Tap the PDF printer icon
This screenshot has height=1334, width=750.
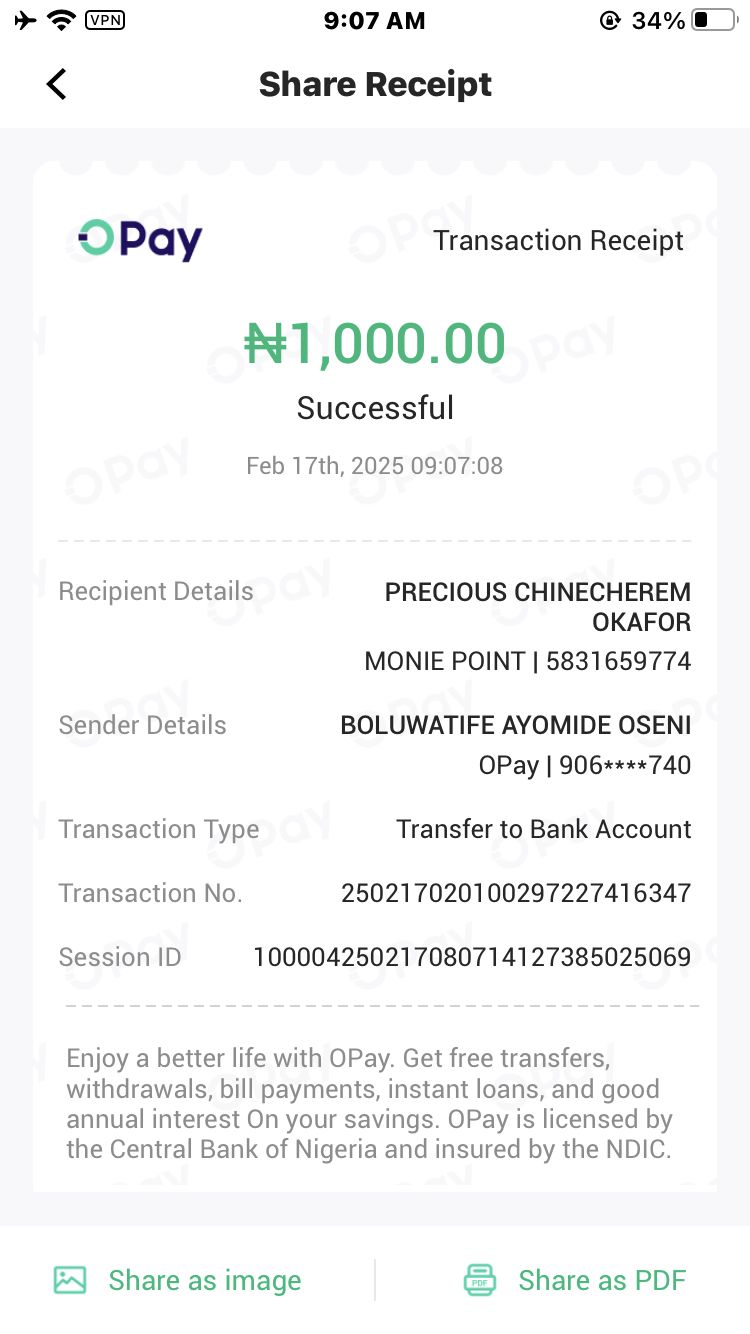point(480,1280)
